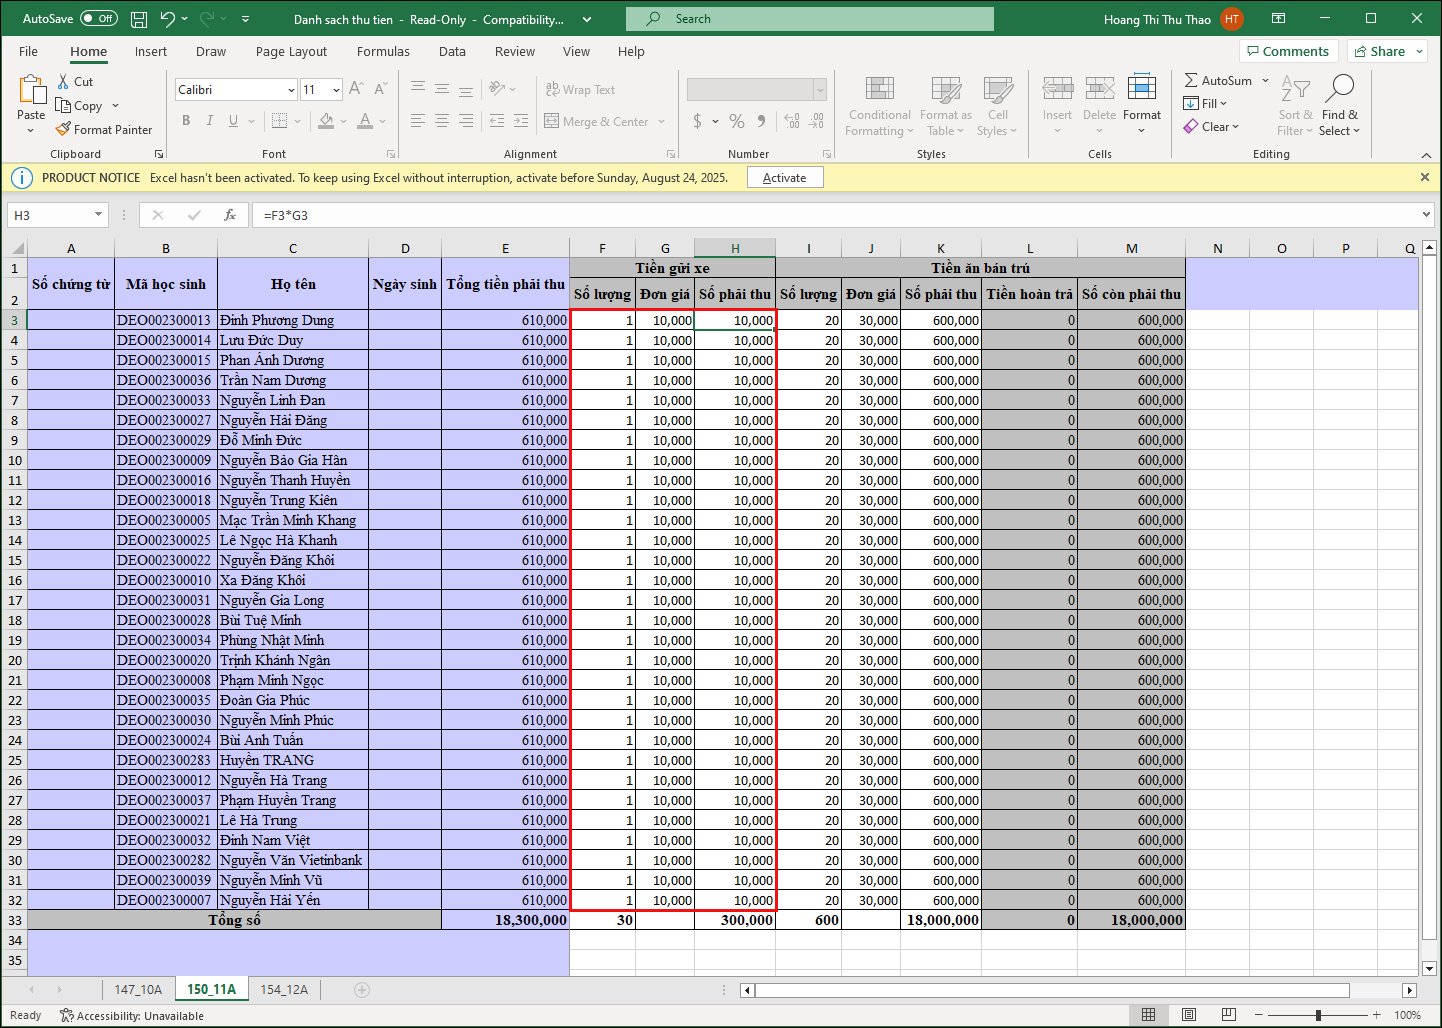Image resolution: width=1442 pixels, height=1028 pixels.
Task: Click the Save icon in title bar
Action: pyautogui.click(x=139, y=19)
